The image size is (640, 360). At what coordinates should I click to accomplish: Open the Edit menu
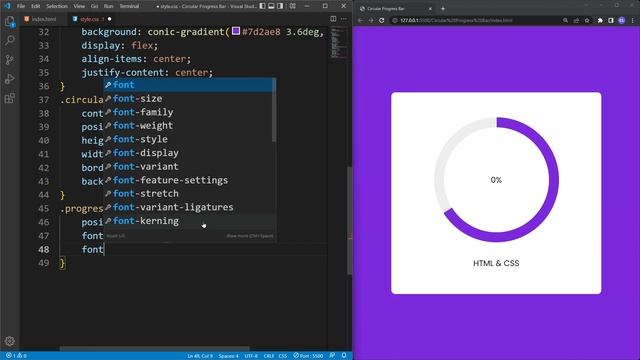[x=36, y=6]
